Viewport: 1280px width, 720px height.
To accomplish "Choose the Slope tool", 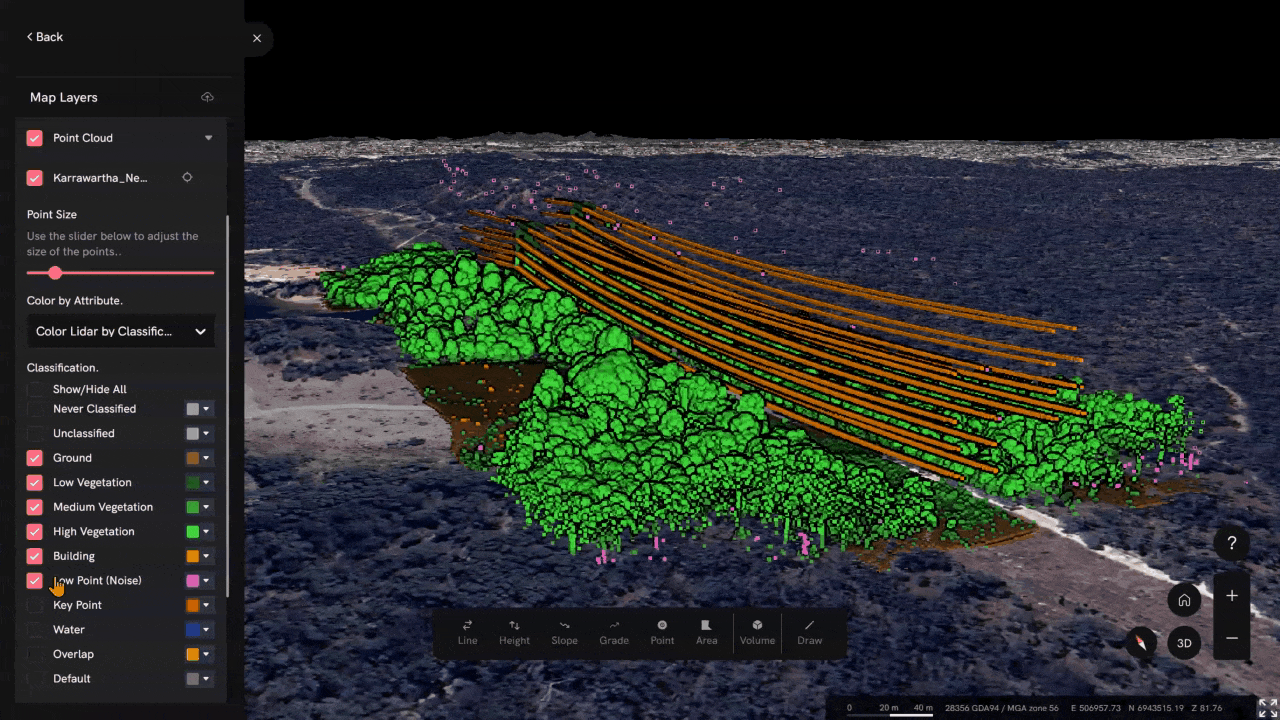I will tap(564, 632).
